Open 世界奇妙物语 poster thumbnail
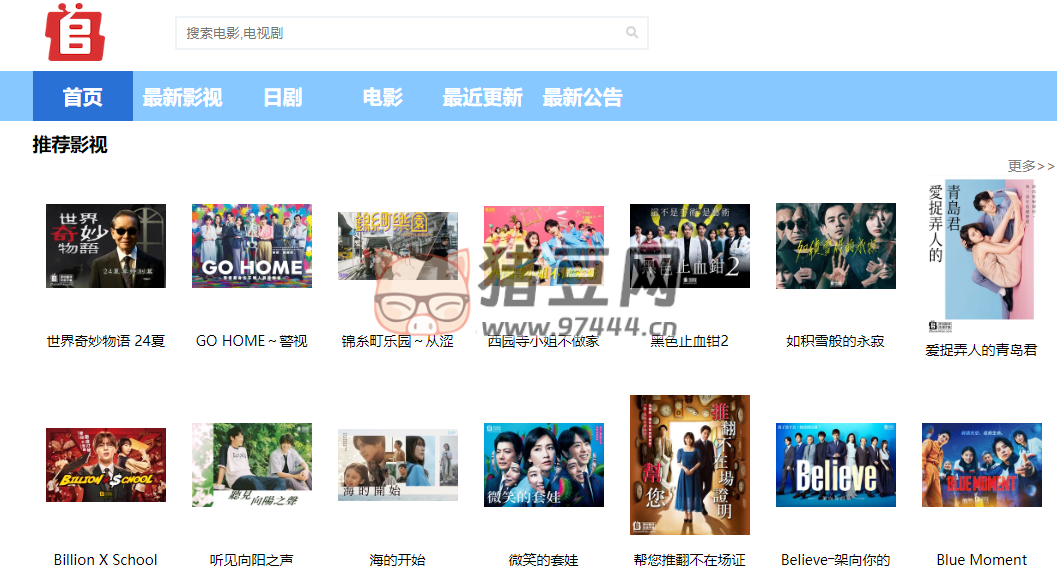 [x=106, y=246]
